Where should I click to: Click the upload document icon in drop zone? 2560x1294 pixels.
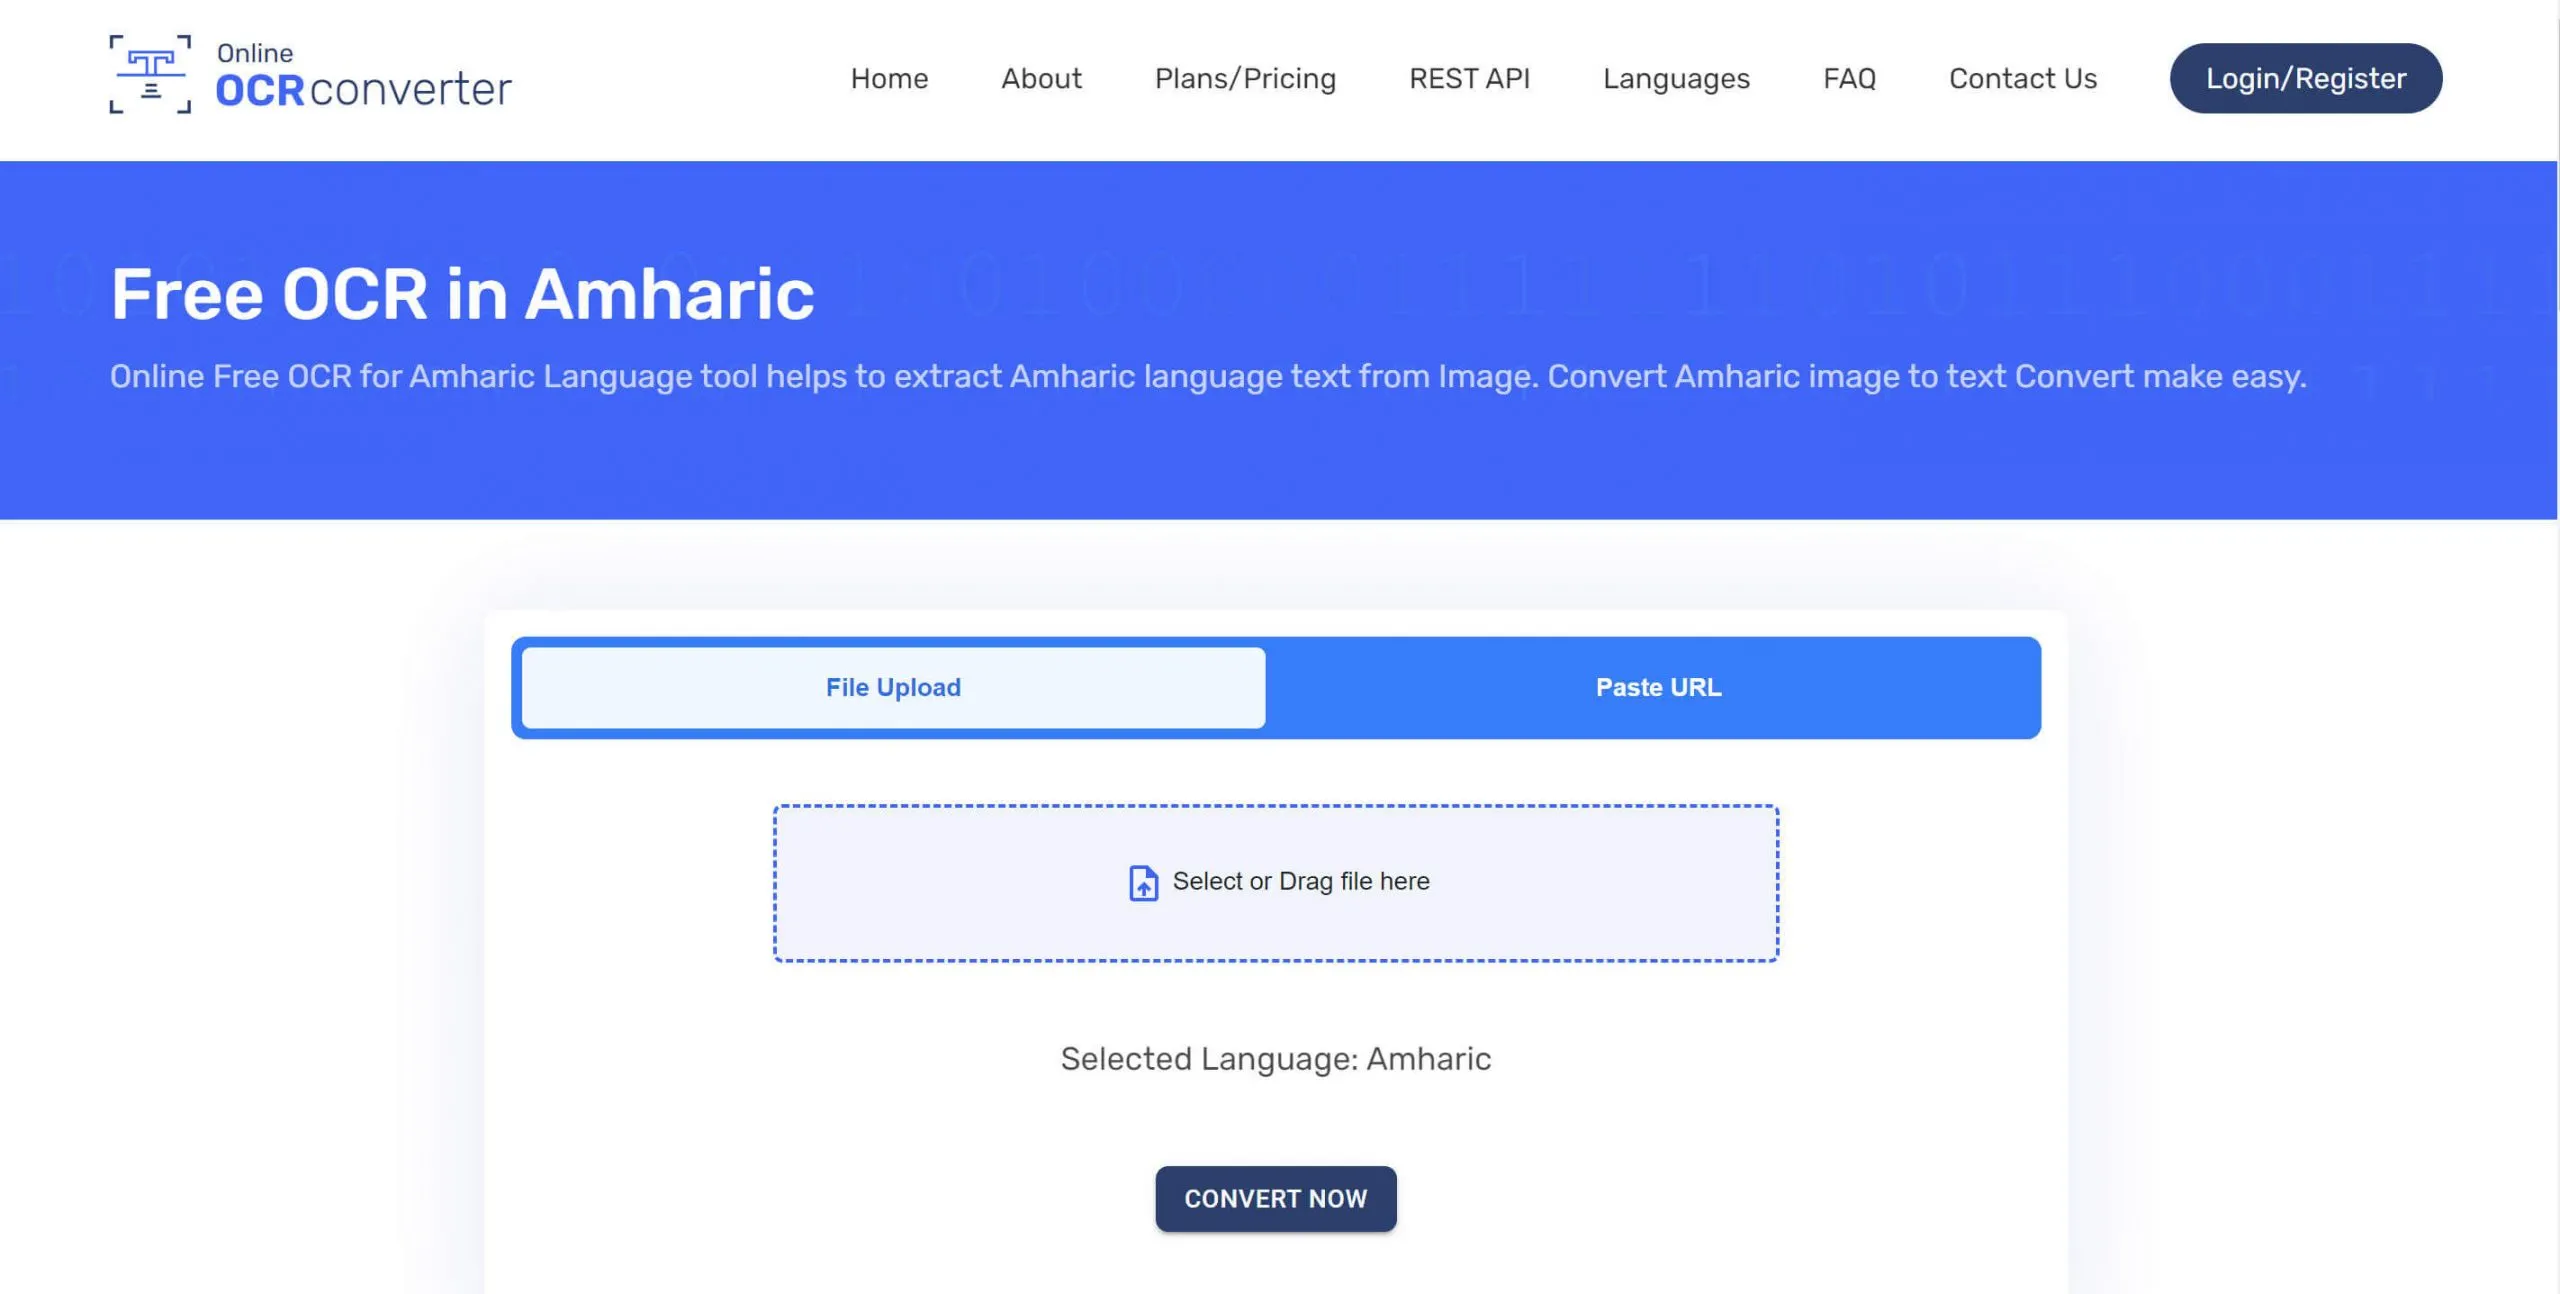click(x=1142, y=883)
